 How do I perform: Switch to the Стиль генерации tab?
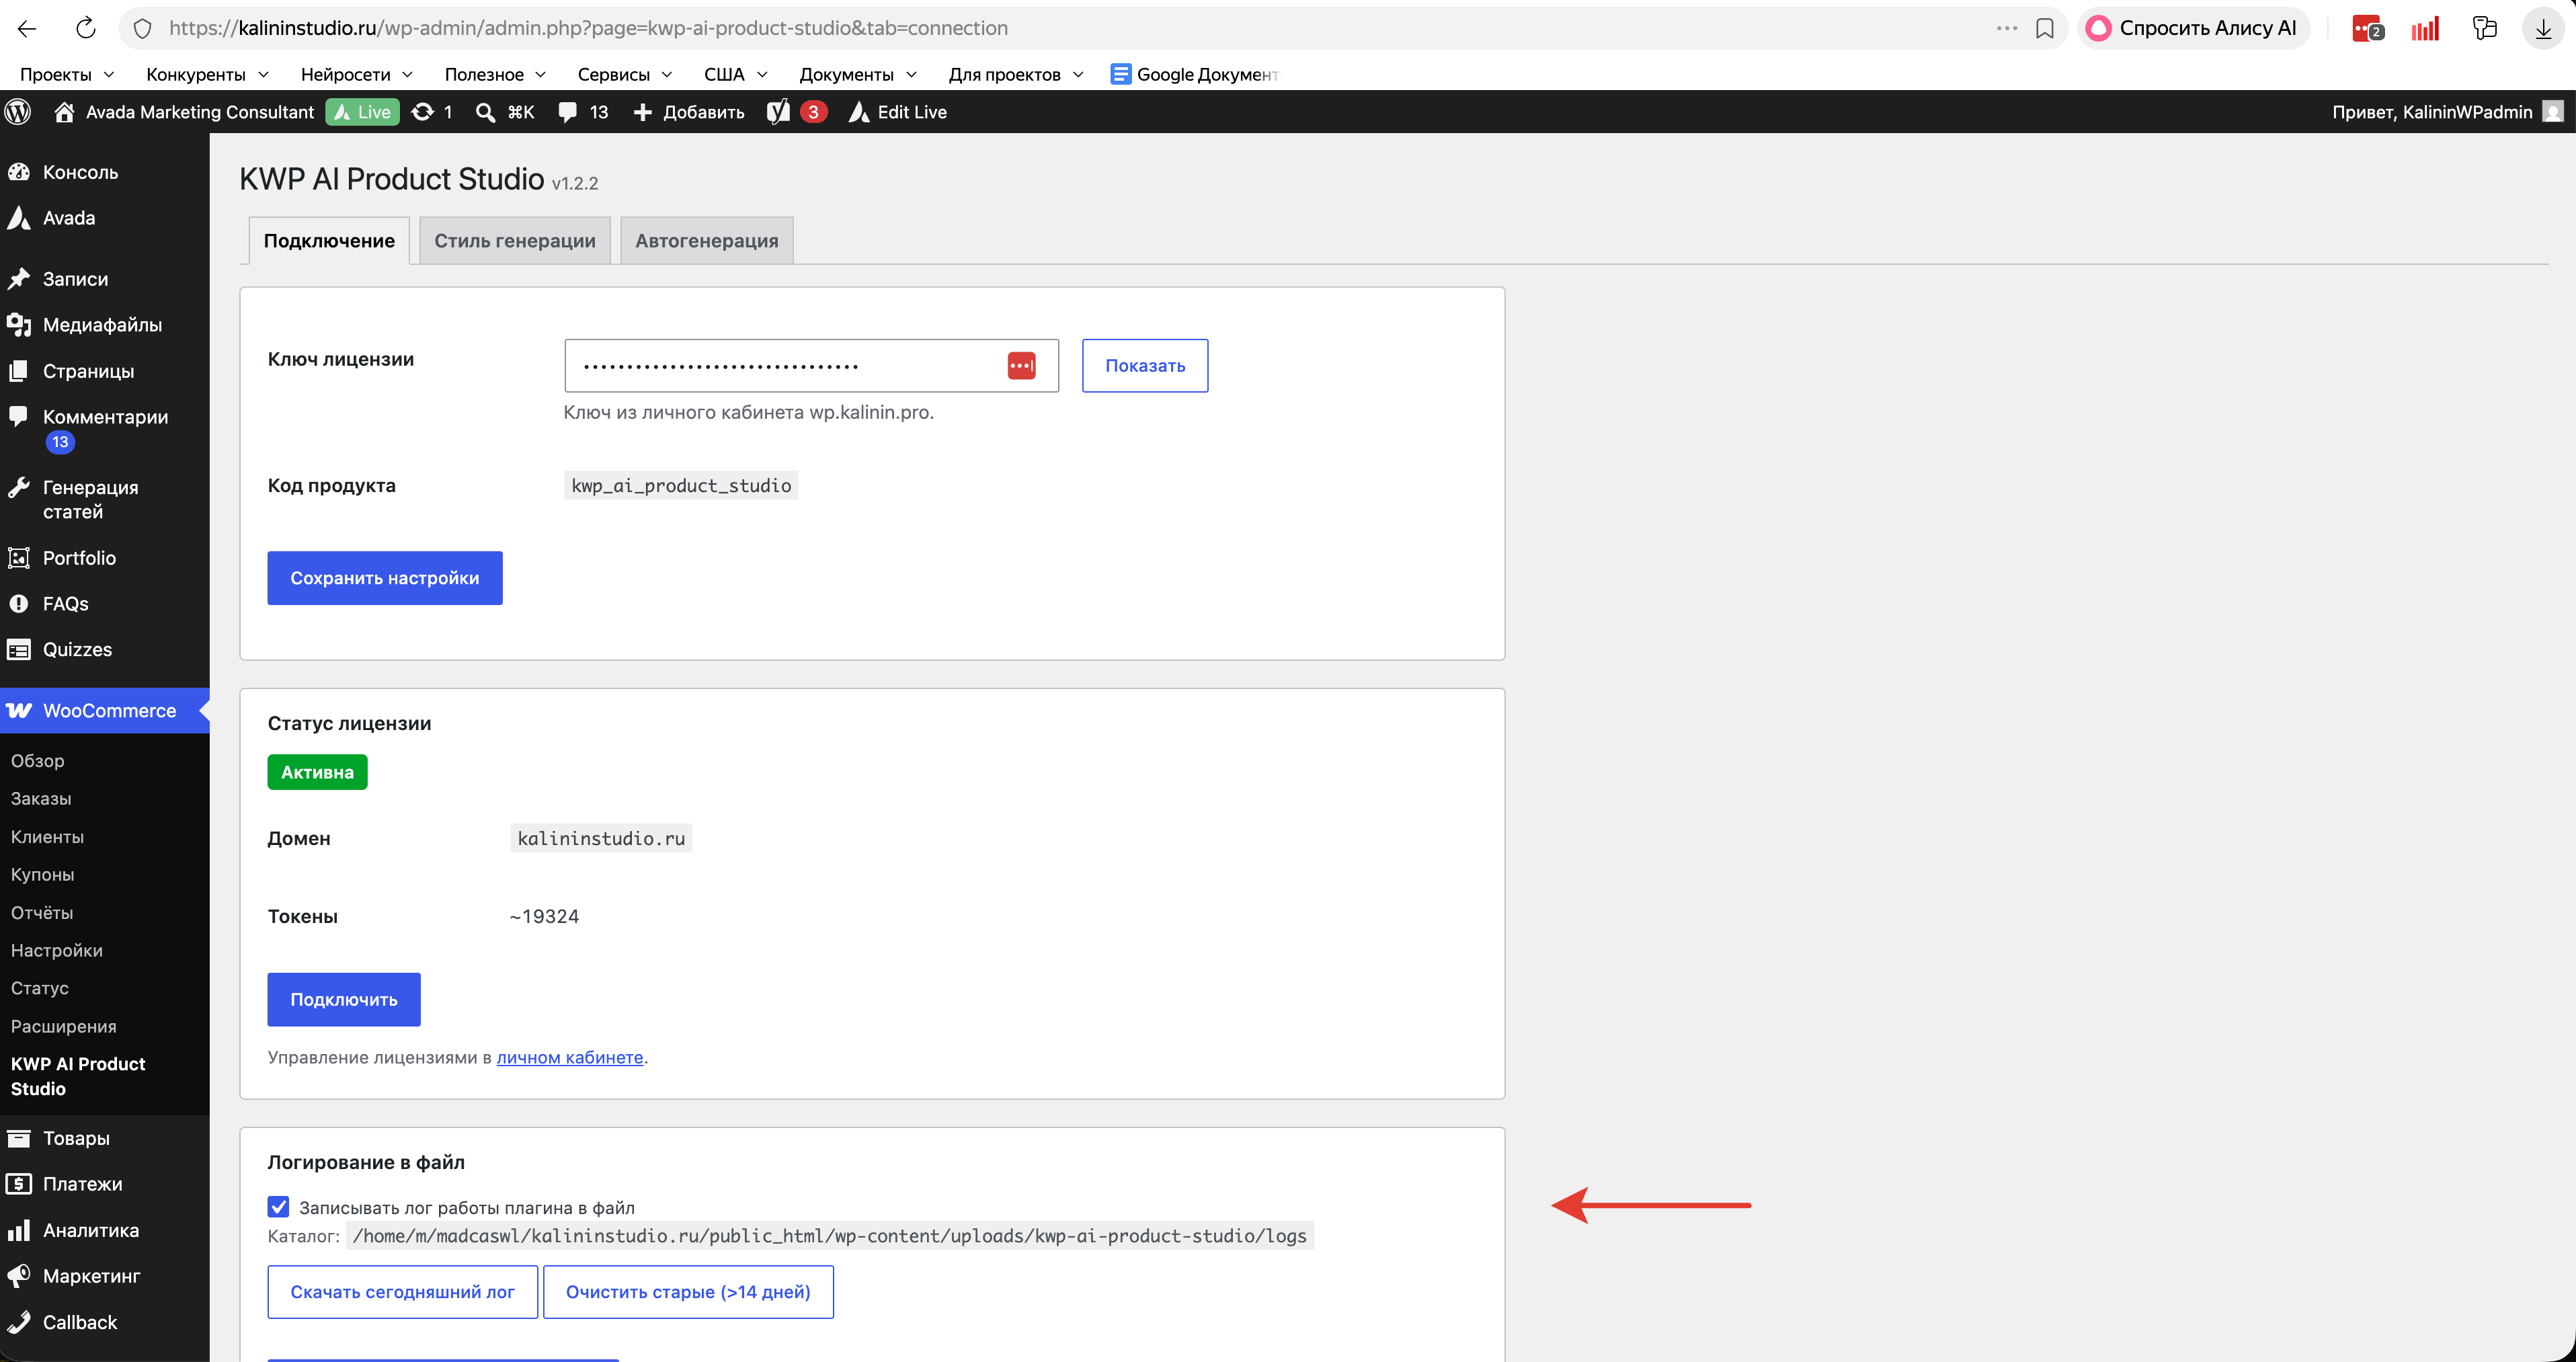tap(515, 241)
